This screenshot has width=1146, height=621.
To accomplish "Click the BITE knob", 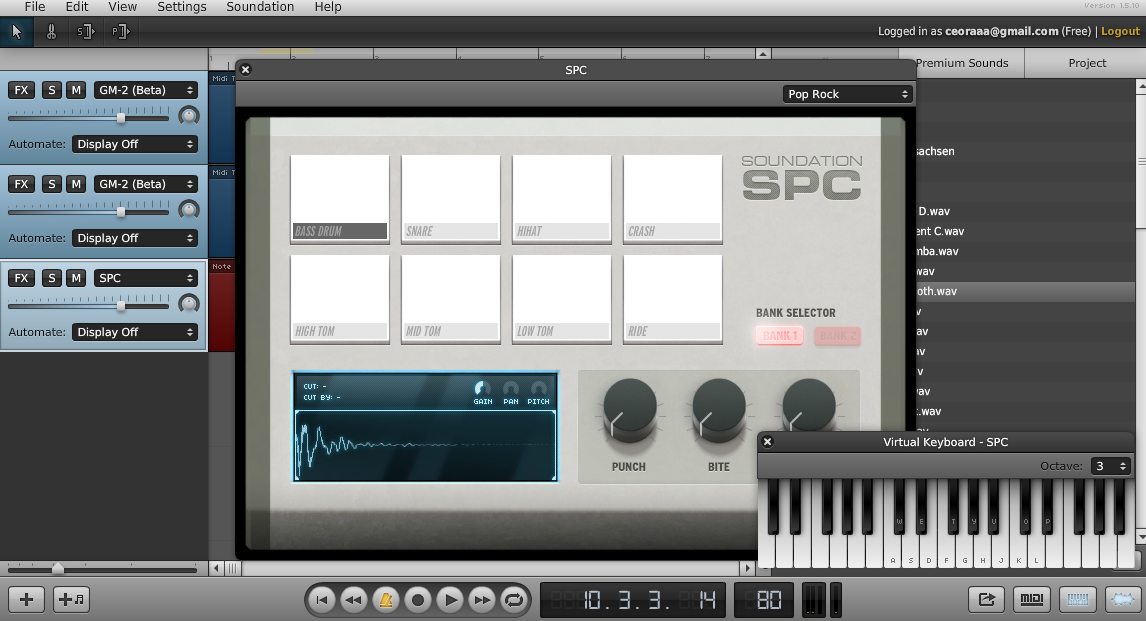I will [x=718, y=409].
